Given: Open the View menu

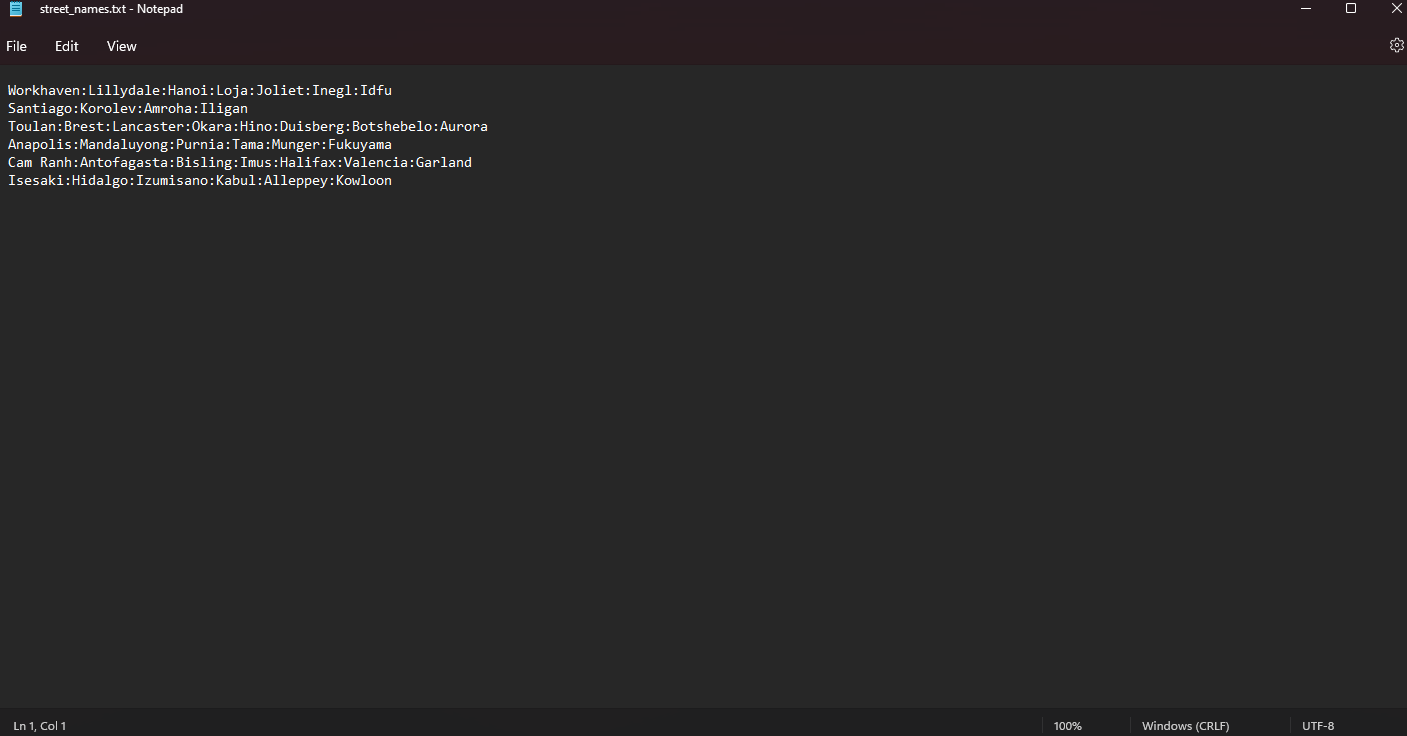Looking at the screenshot, I should pos(121,46).
